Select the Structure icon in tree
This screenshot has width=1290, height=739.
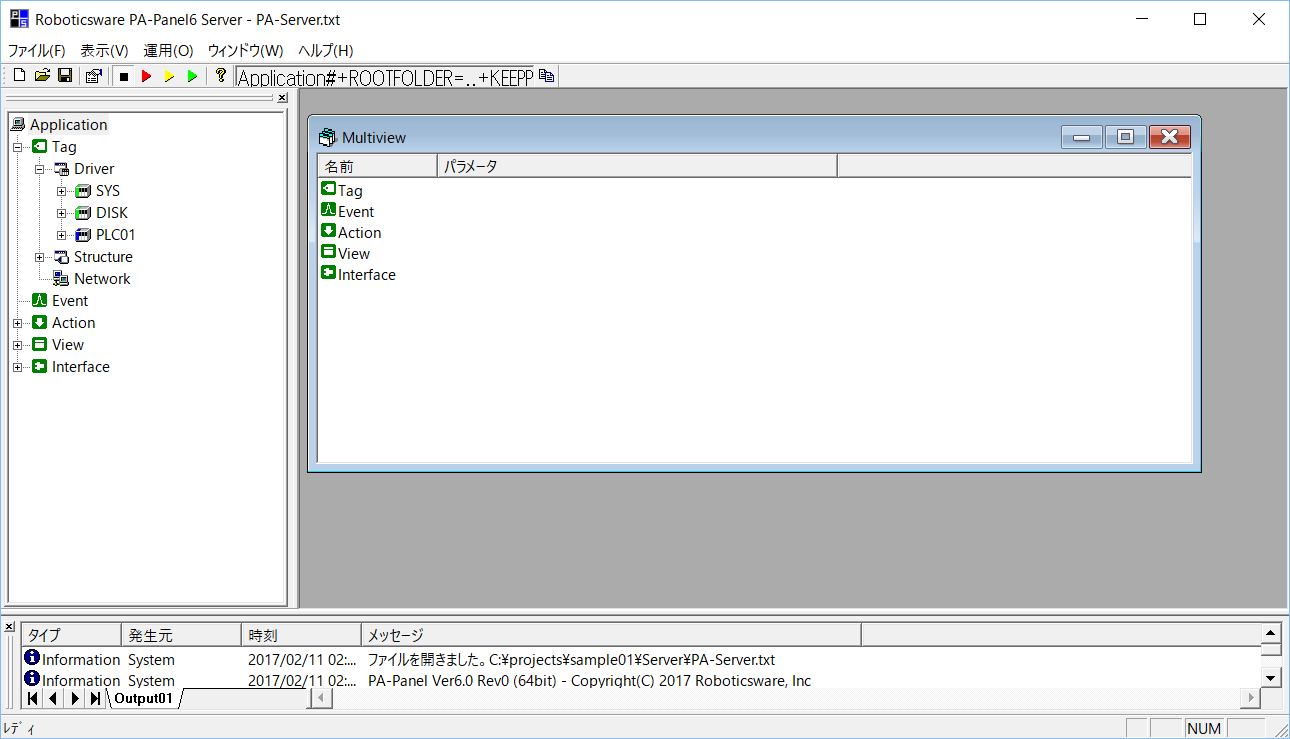point(62,257)
